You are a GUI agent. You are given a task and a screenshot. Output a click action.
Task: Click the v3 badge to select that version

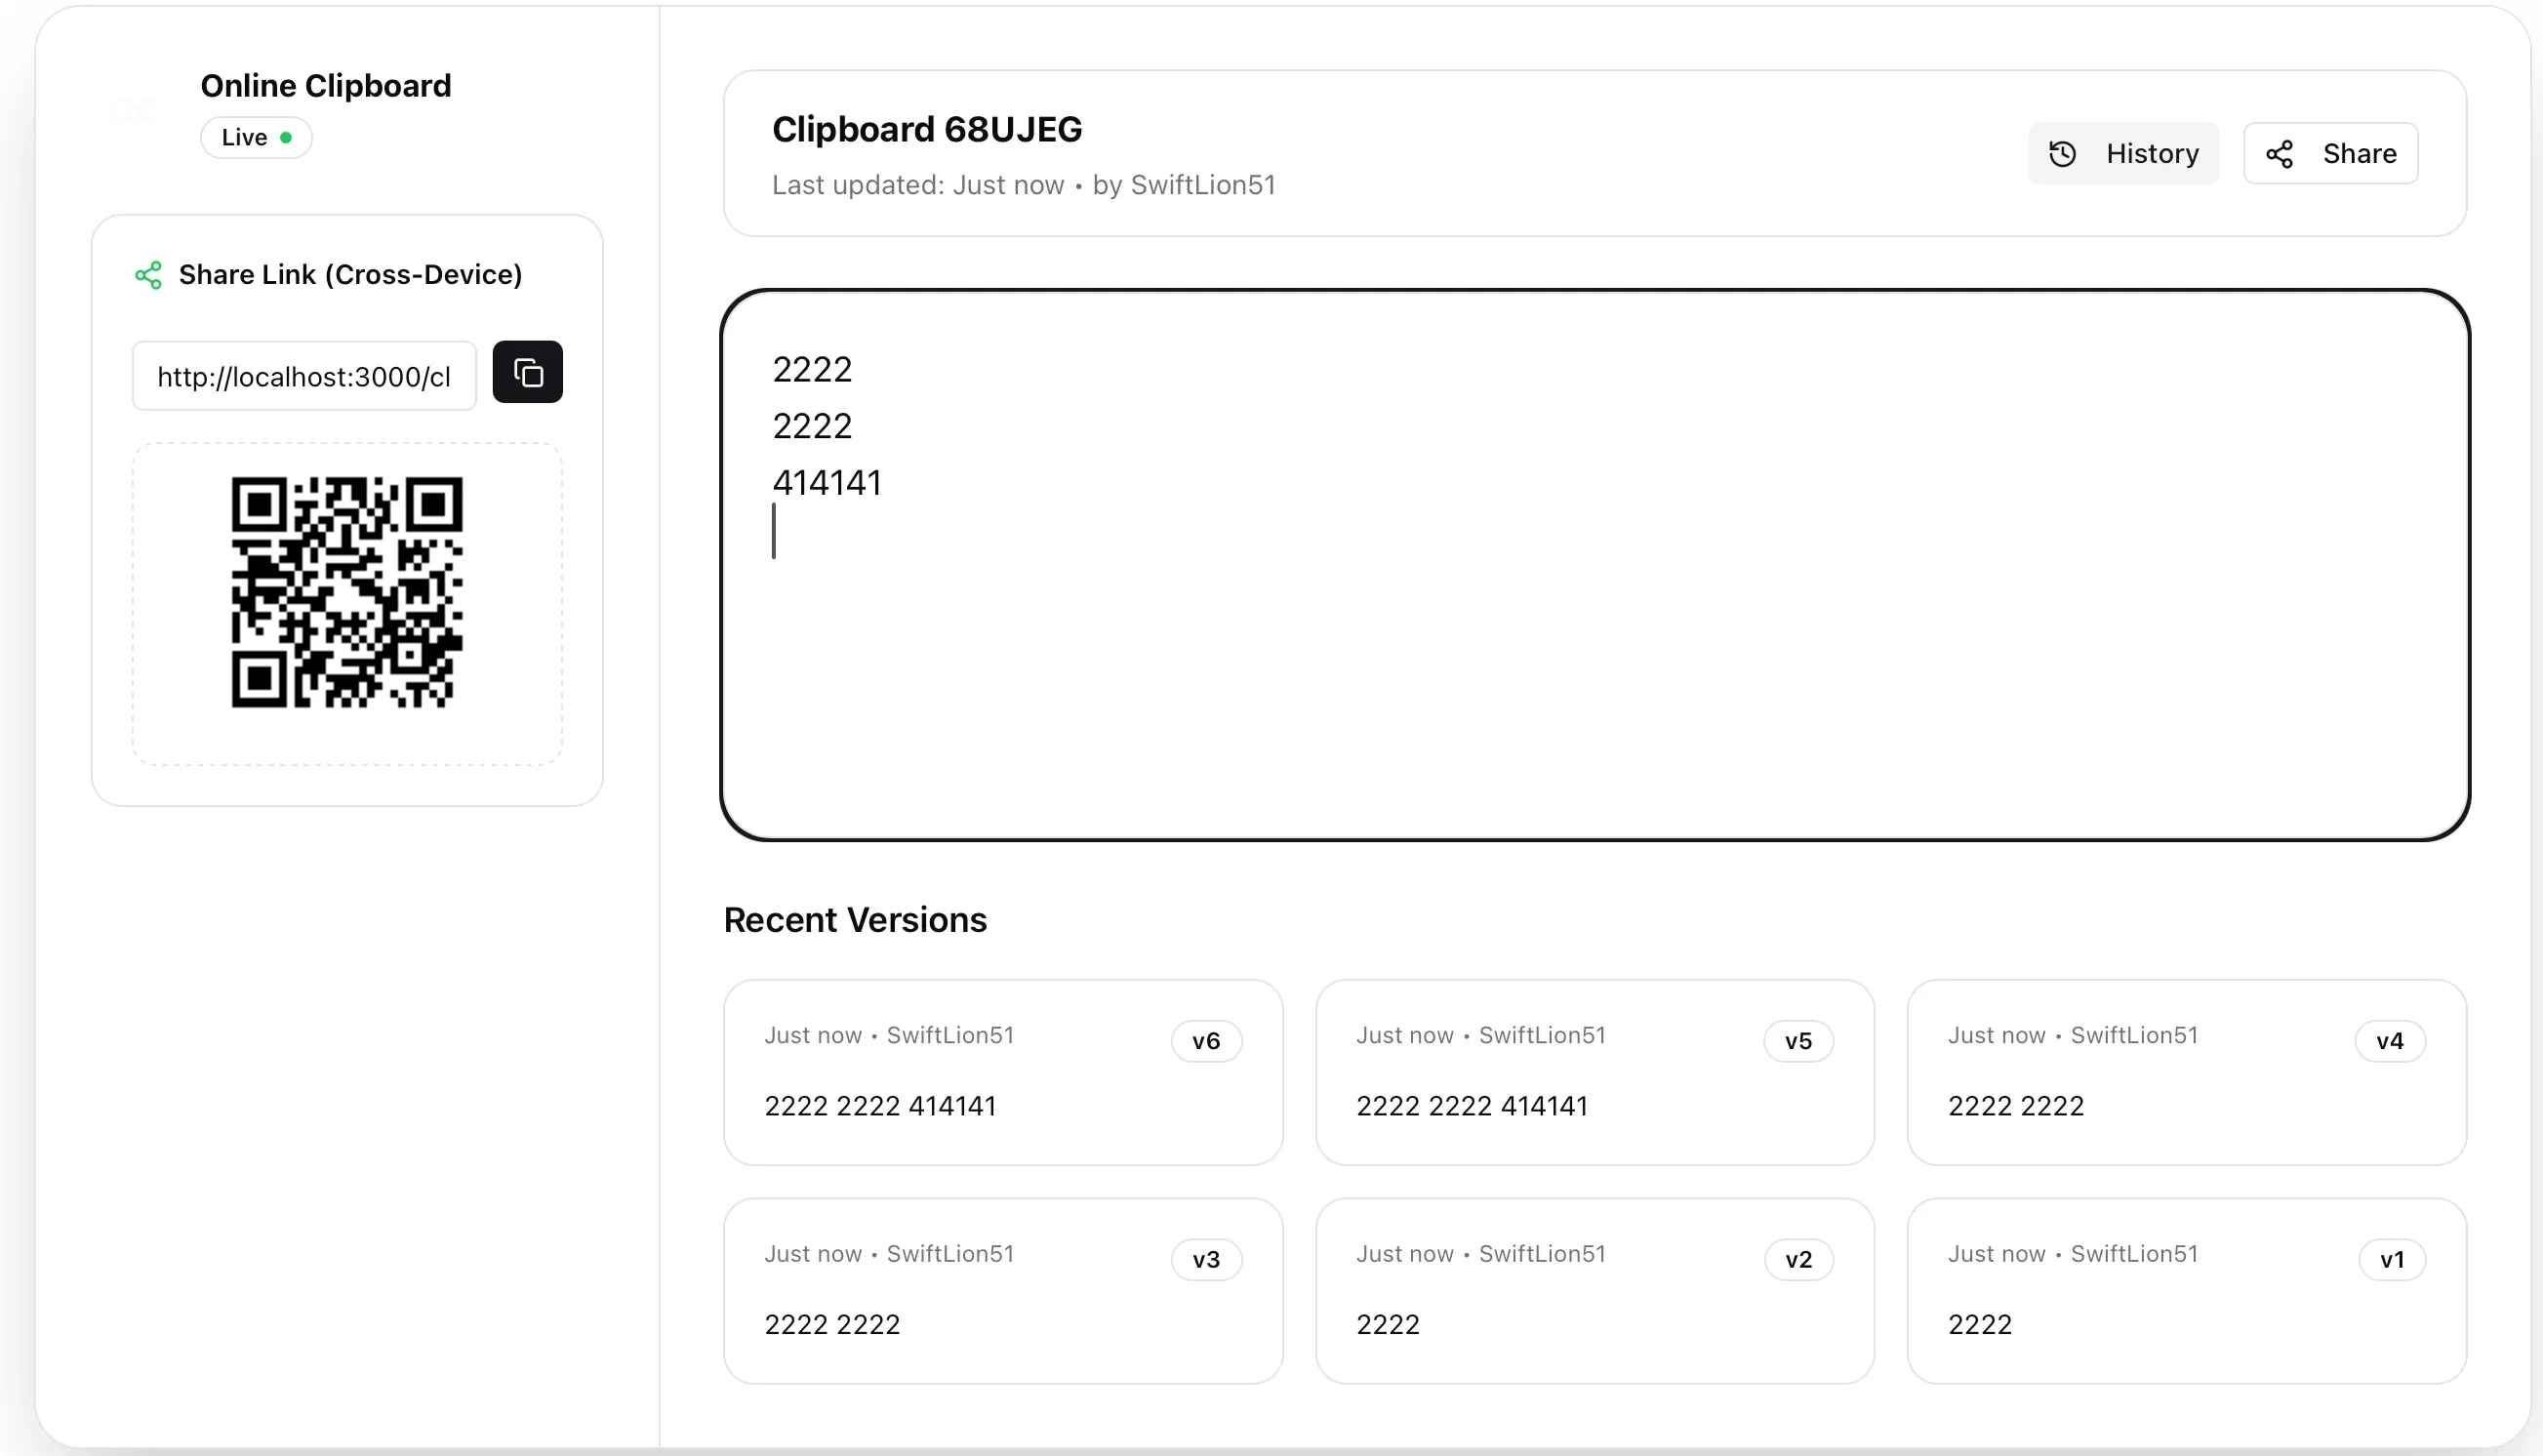coord(1206,1258)
